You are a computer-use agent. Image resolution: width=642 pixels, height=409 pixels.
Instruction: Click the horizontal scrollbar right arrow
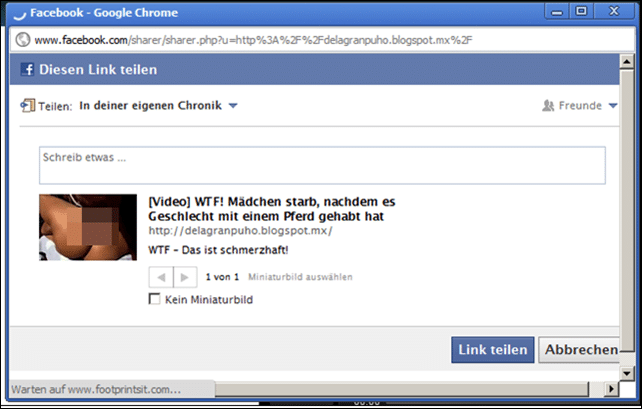coord(612,389)
